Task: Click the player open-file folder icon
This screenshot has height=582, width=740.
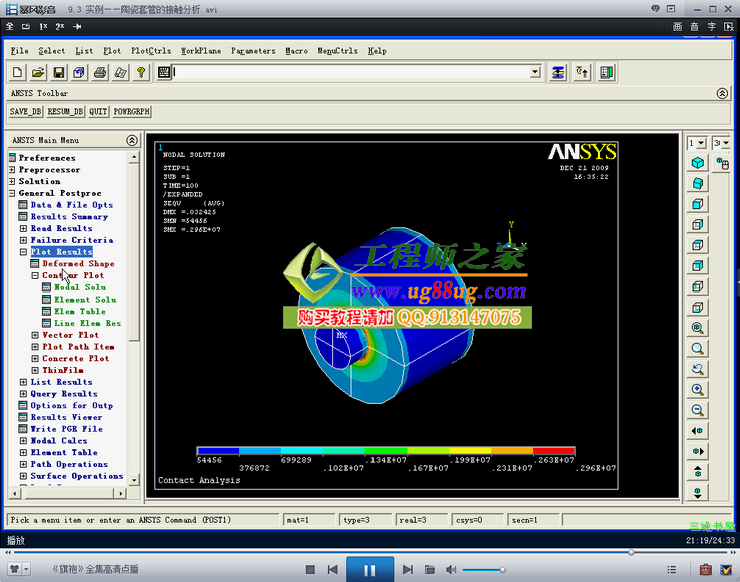Action: (x=429, y=570)
